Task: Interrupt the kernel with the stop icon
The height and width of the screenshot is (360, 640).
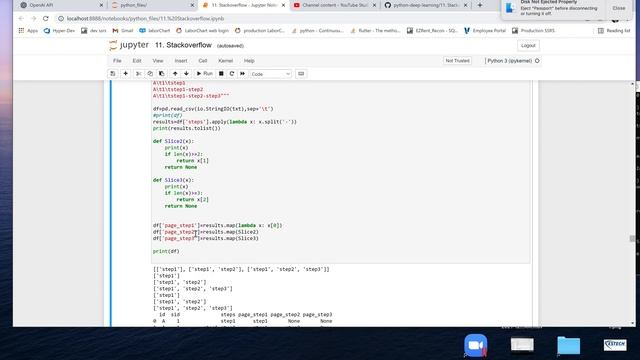Action: coord(221,74)
